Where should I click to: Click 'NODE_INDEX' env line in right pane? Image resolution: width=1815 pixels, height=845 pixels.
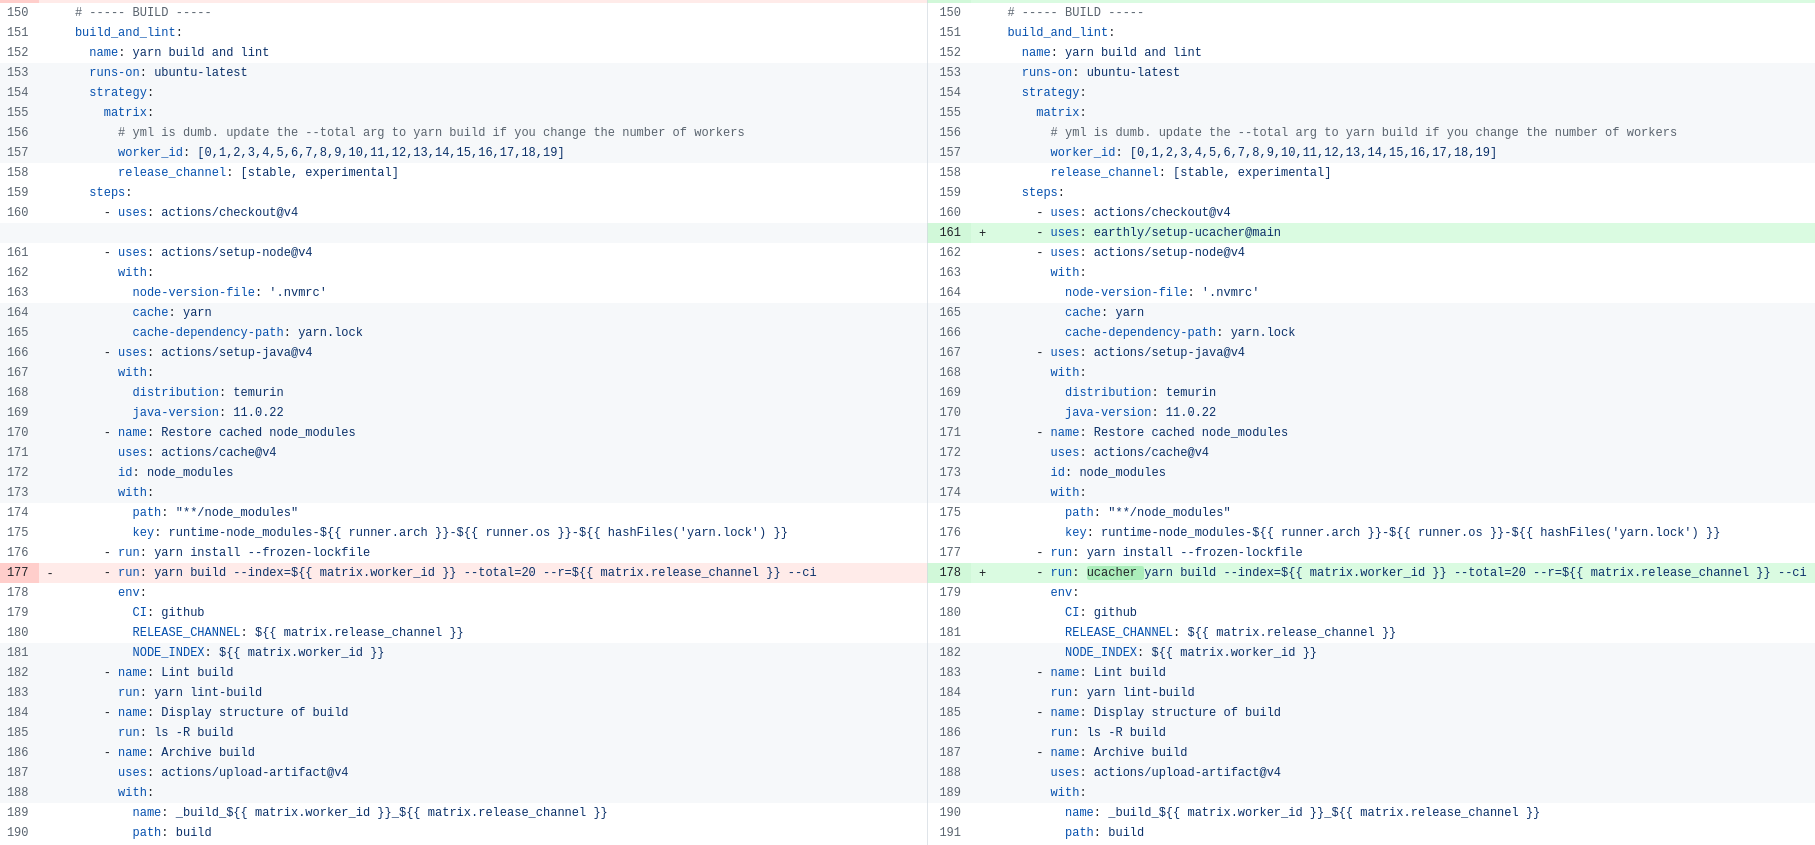pos(1191,652)
